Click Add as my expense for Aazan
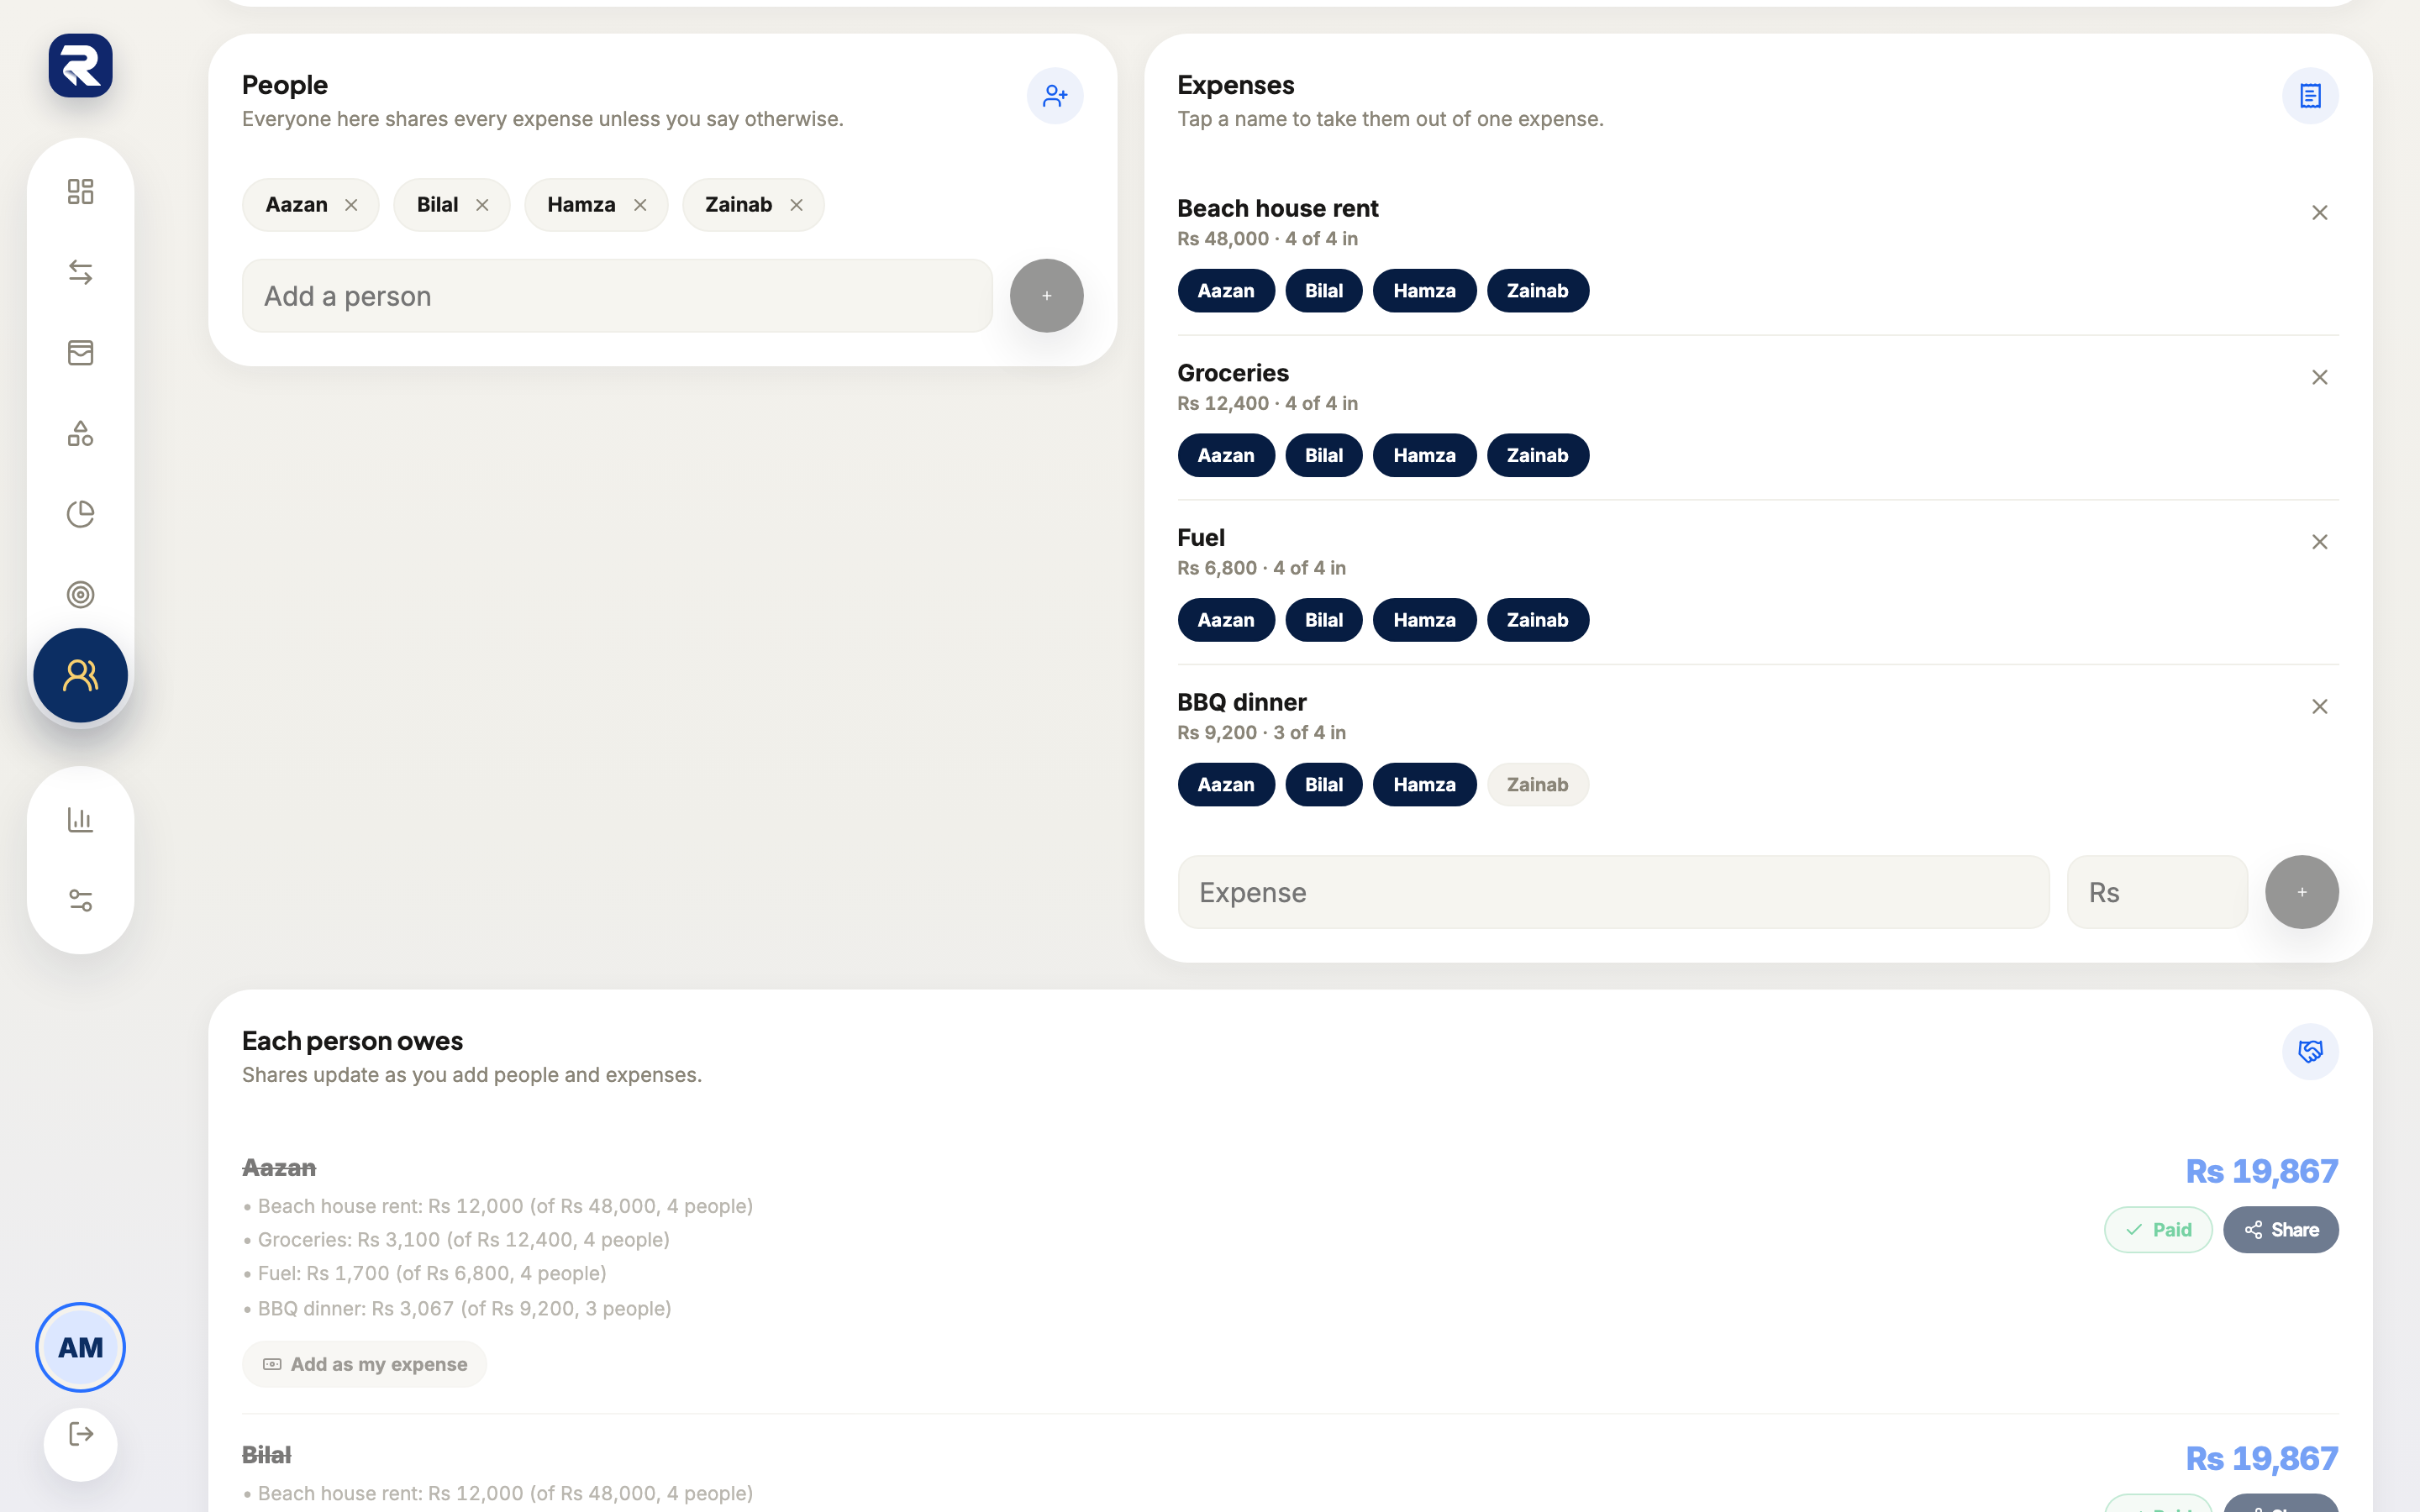This screenshot has height=1512, width=2420. (x=364, y=1364)
